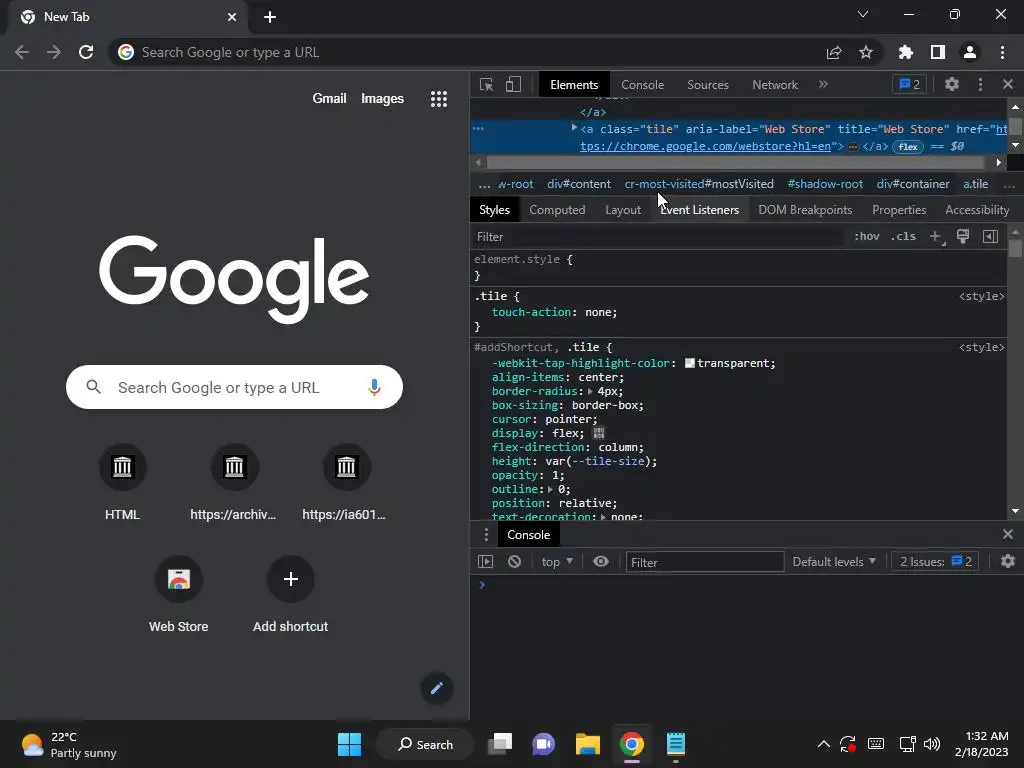Open the Chrome extensions puzzle icon
1024x768 pixels.
coord(905,52)
